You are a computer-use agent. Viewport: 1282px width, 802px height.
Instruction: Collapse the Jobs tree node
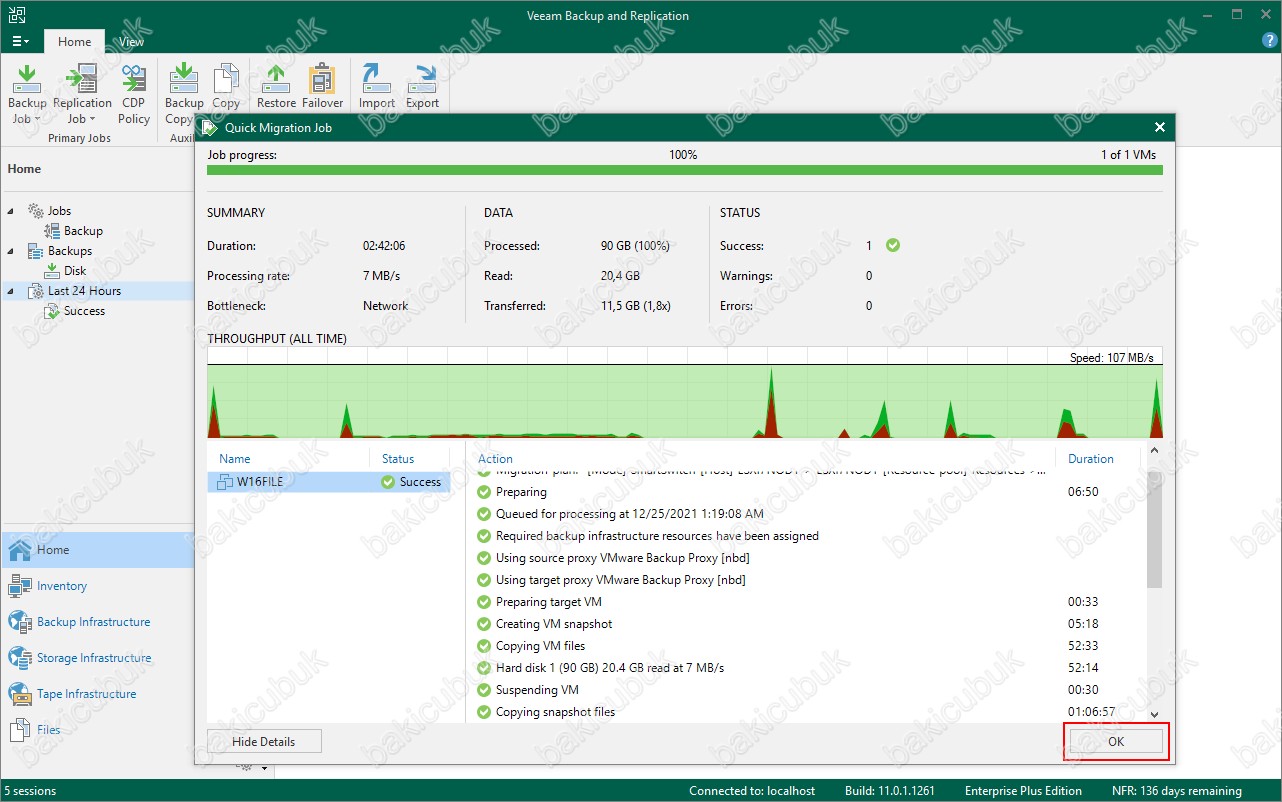click(11, 211)
